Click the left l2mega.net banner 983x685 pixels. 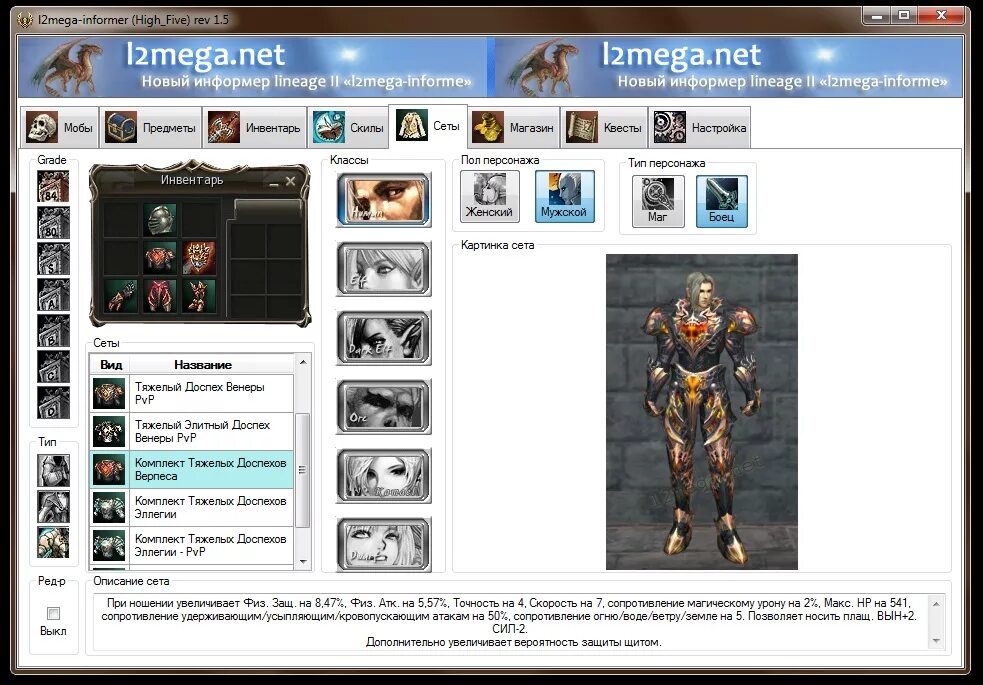[x=253, y=66]
